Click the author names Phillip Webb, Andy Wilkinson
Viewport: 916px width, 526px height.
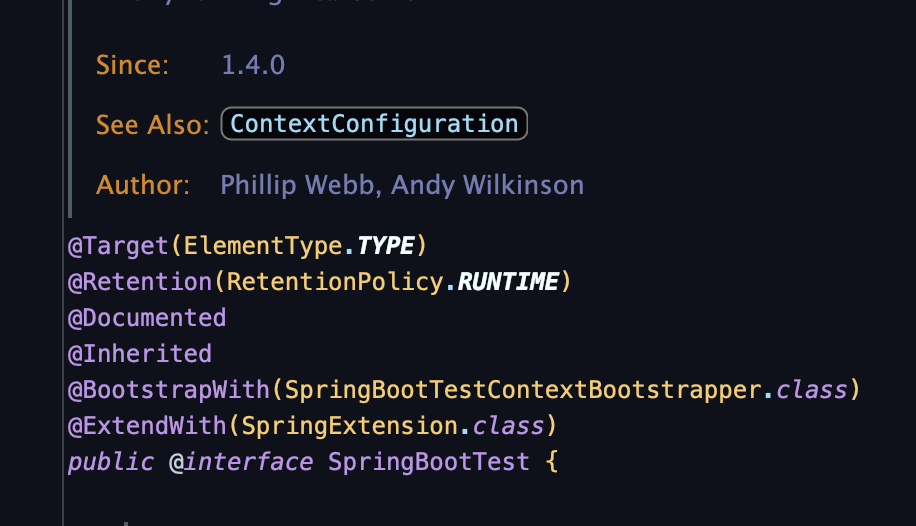(x=402, y=185)
